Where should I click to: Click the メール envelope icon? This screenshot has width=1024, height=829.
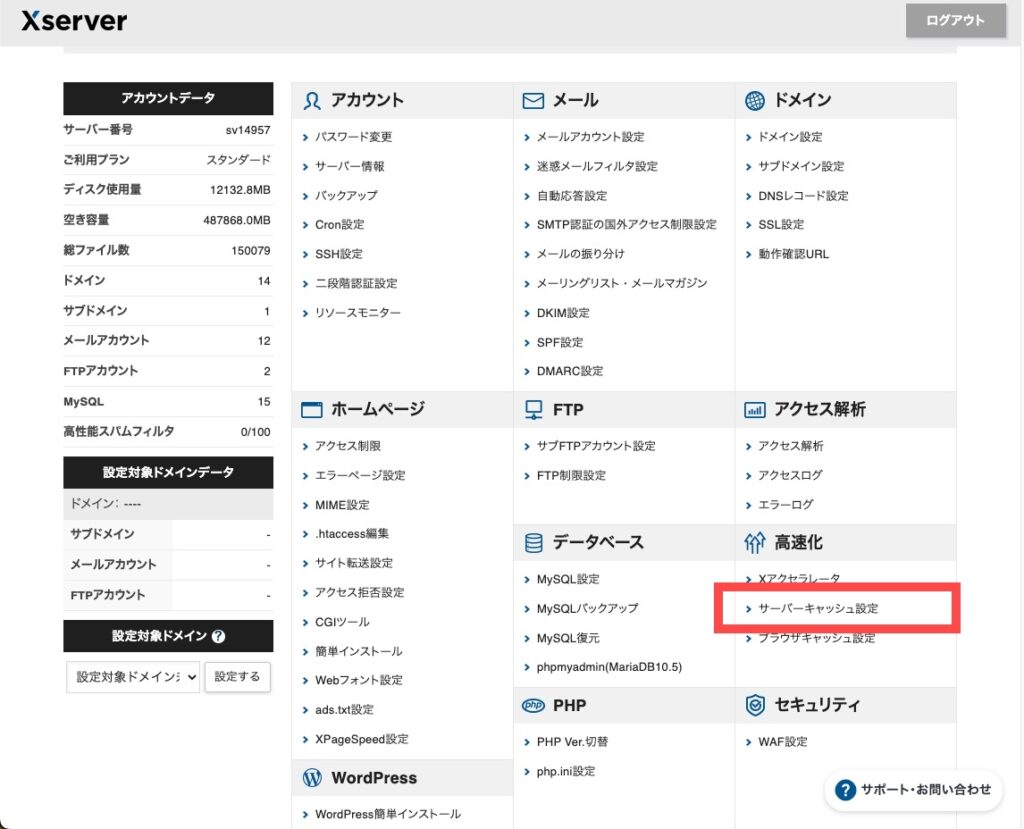pos(533,101)
